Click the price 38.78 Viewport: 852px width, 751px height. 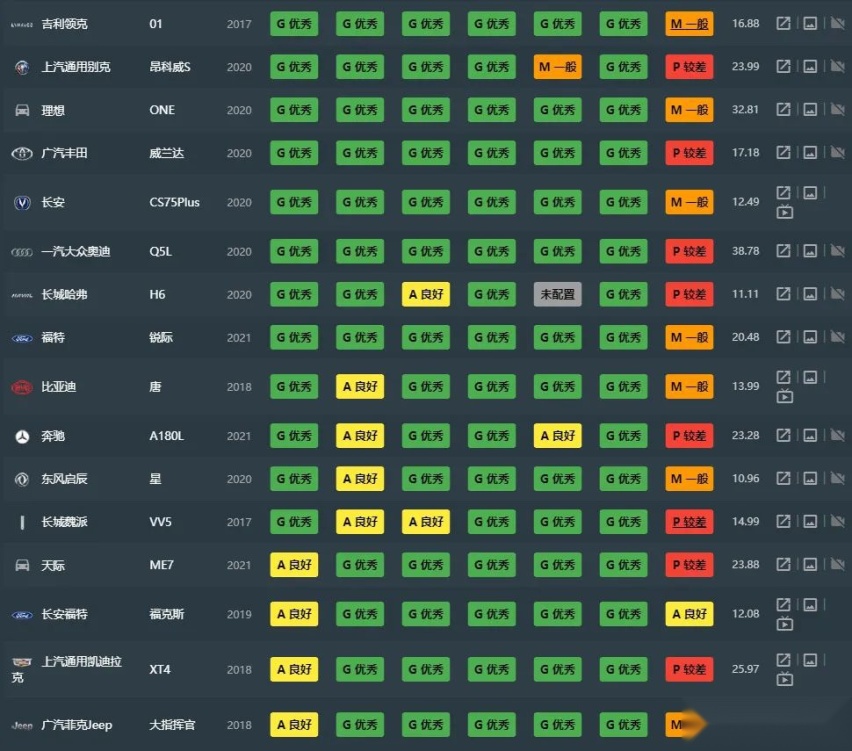[x=746, y=251]
